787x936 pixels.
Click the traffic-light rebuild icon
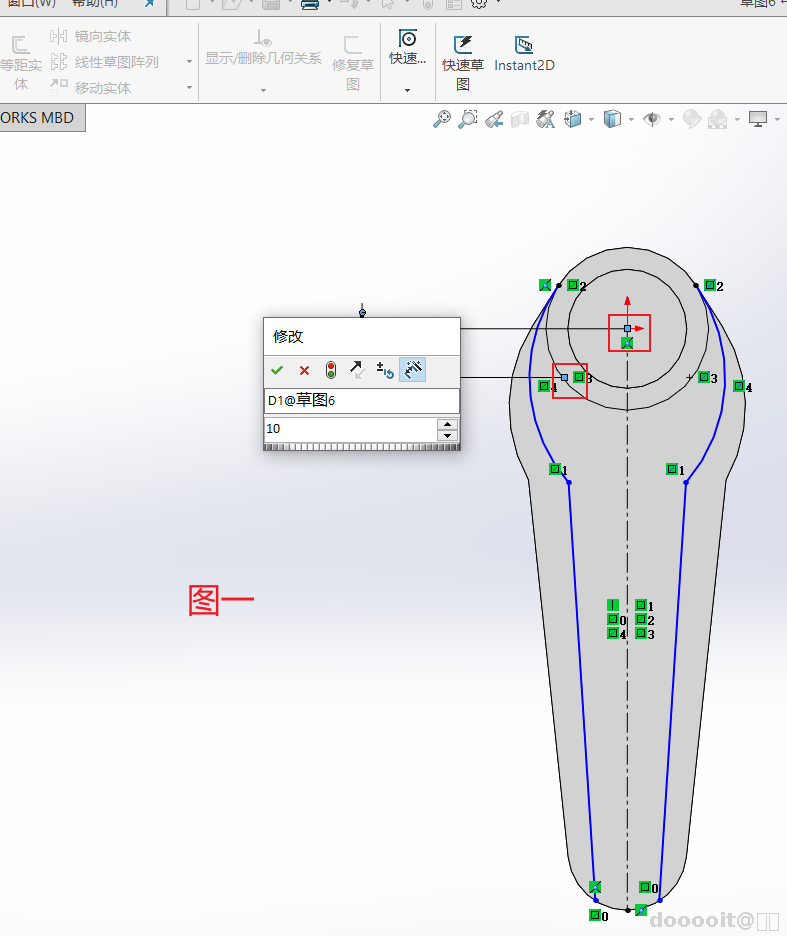pyautogui.click(x=331, y=370)
